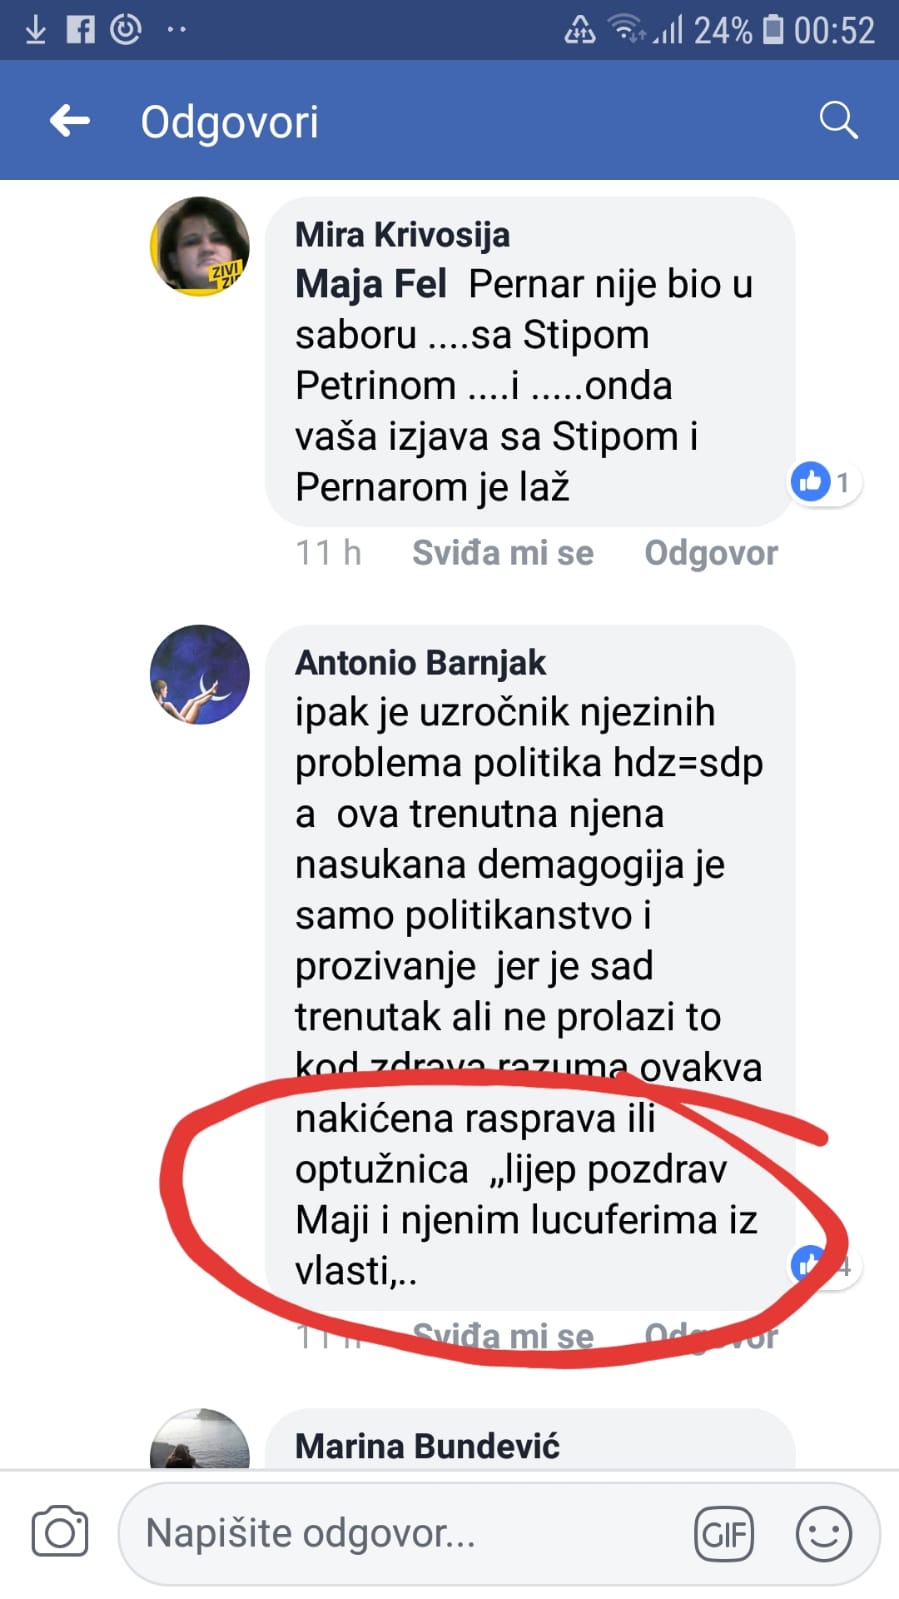
Task: Open the Mira Krivosija name link
Action: [x=402, y=235]
